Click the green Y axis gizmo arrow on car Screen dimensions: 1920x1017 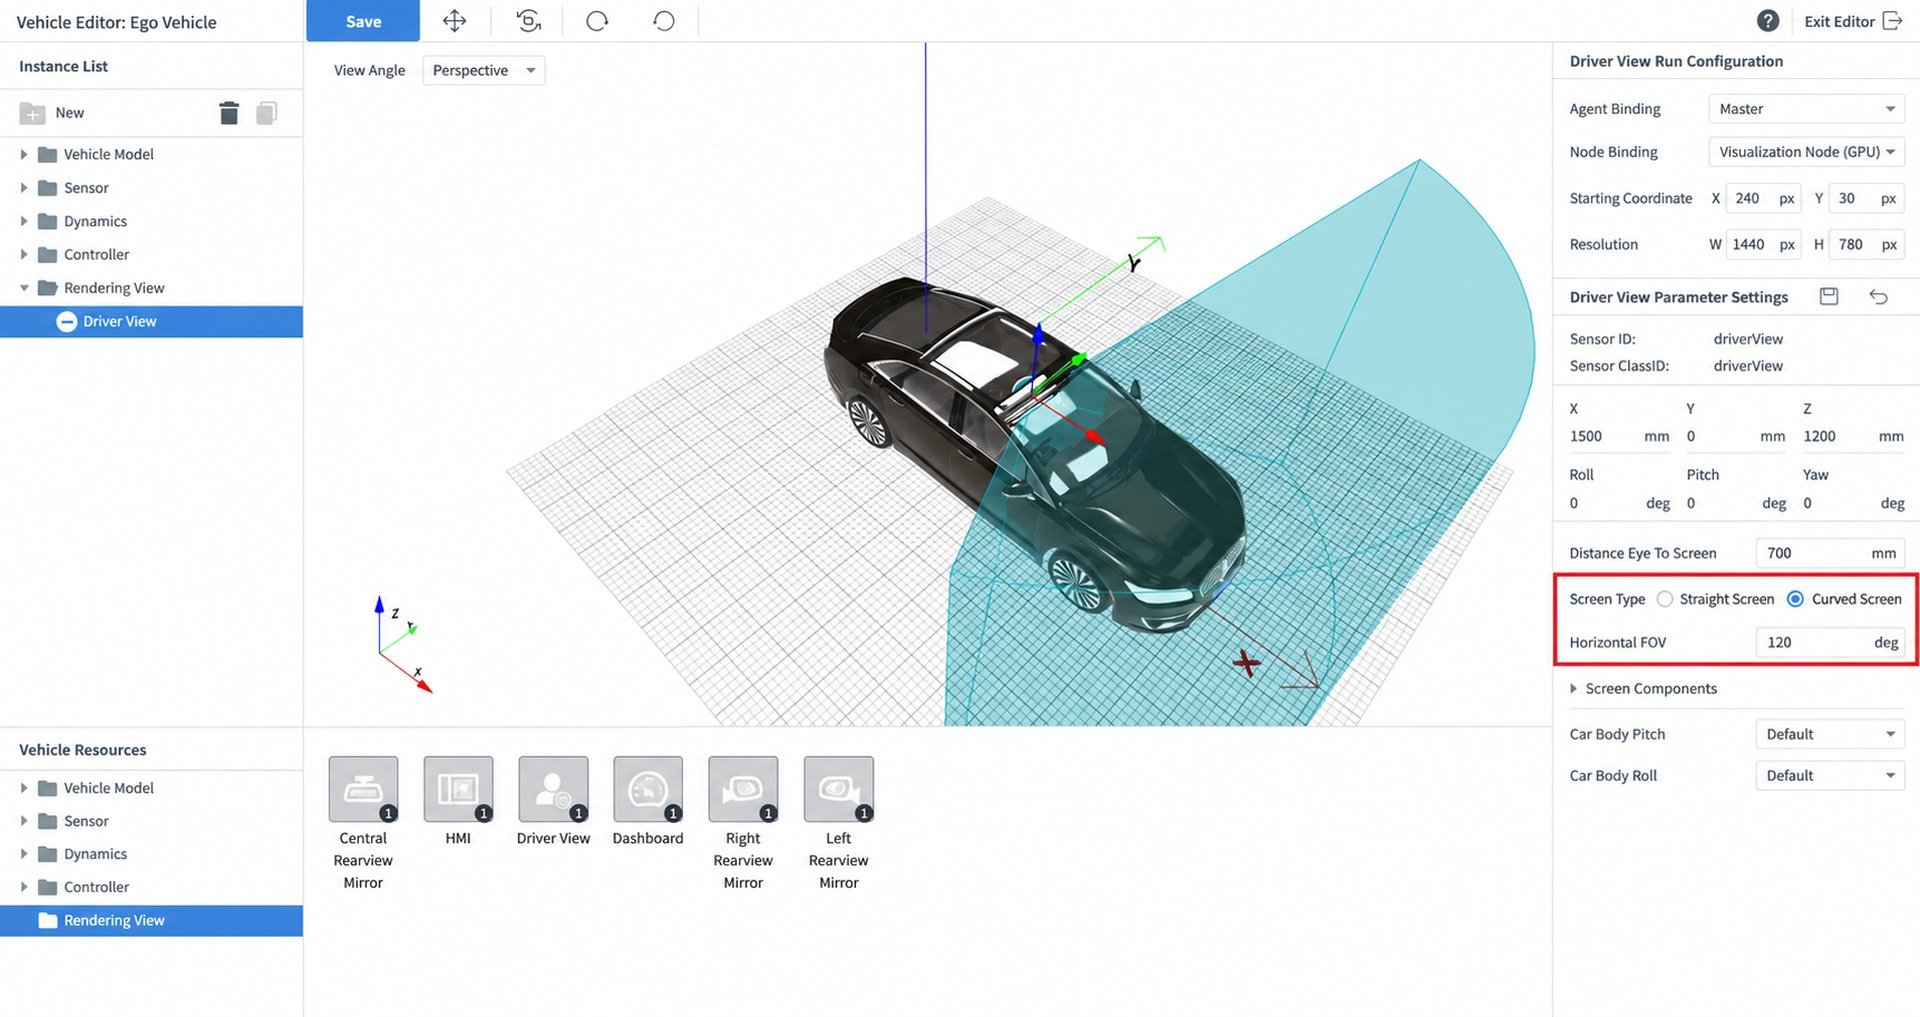(x=1077, y=358)
